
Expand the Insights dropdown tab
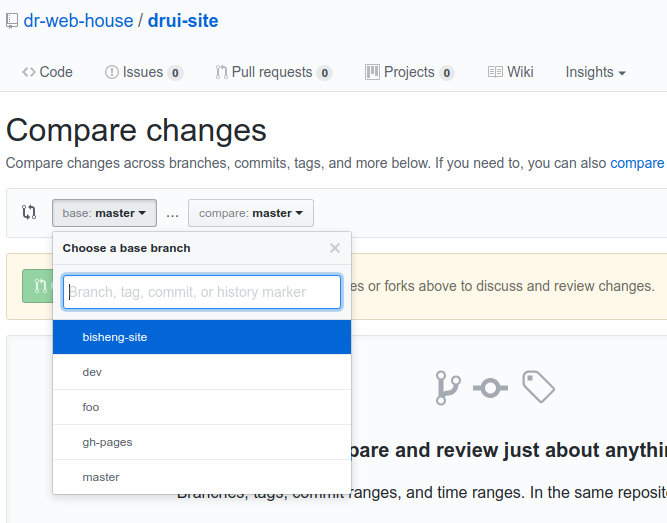coord(596,72)
